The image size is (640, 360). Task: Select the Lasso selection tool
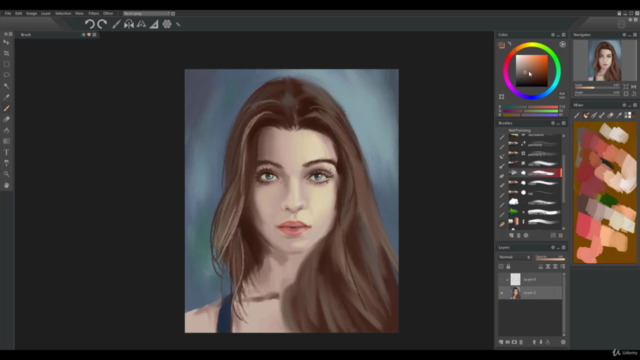click(x=7, y=75)
